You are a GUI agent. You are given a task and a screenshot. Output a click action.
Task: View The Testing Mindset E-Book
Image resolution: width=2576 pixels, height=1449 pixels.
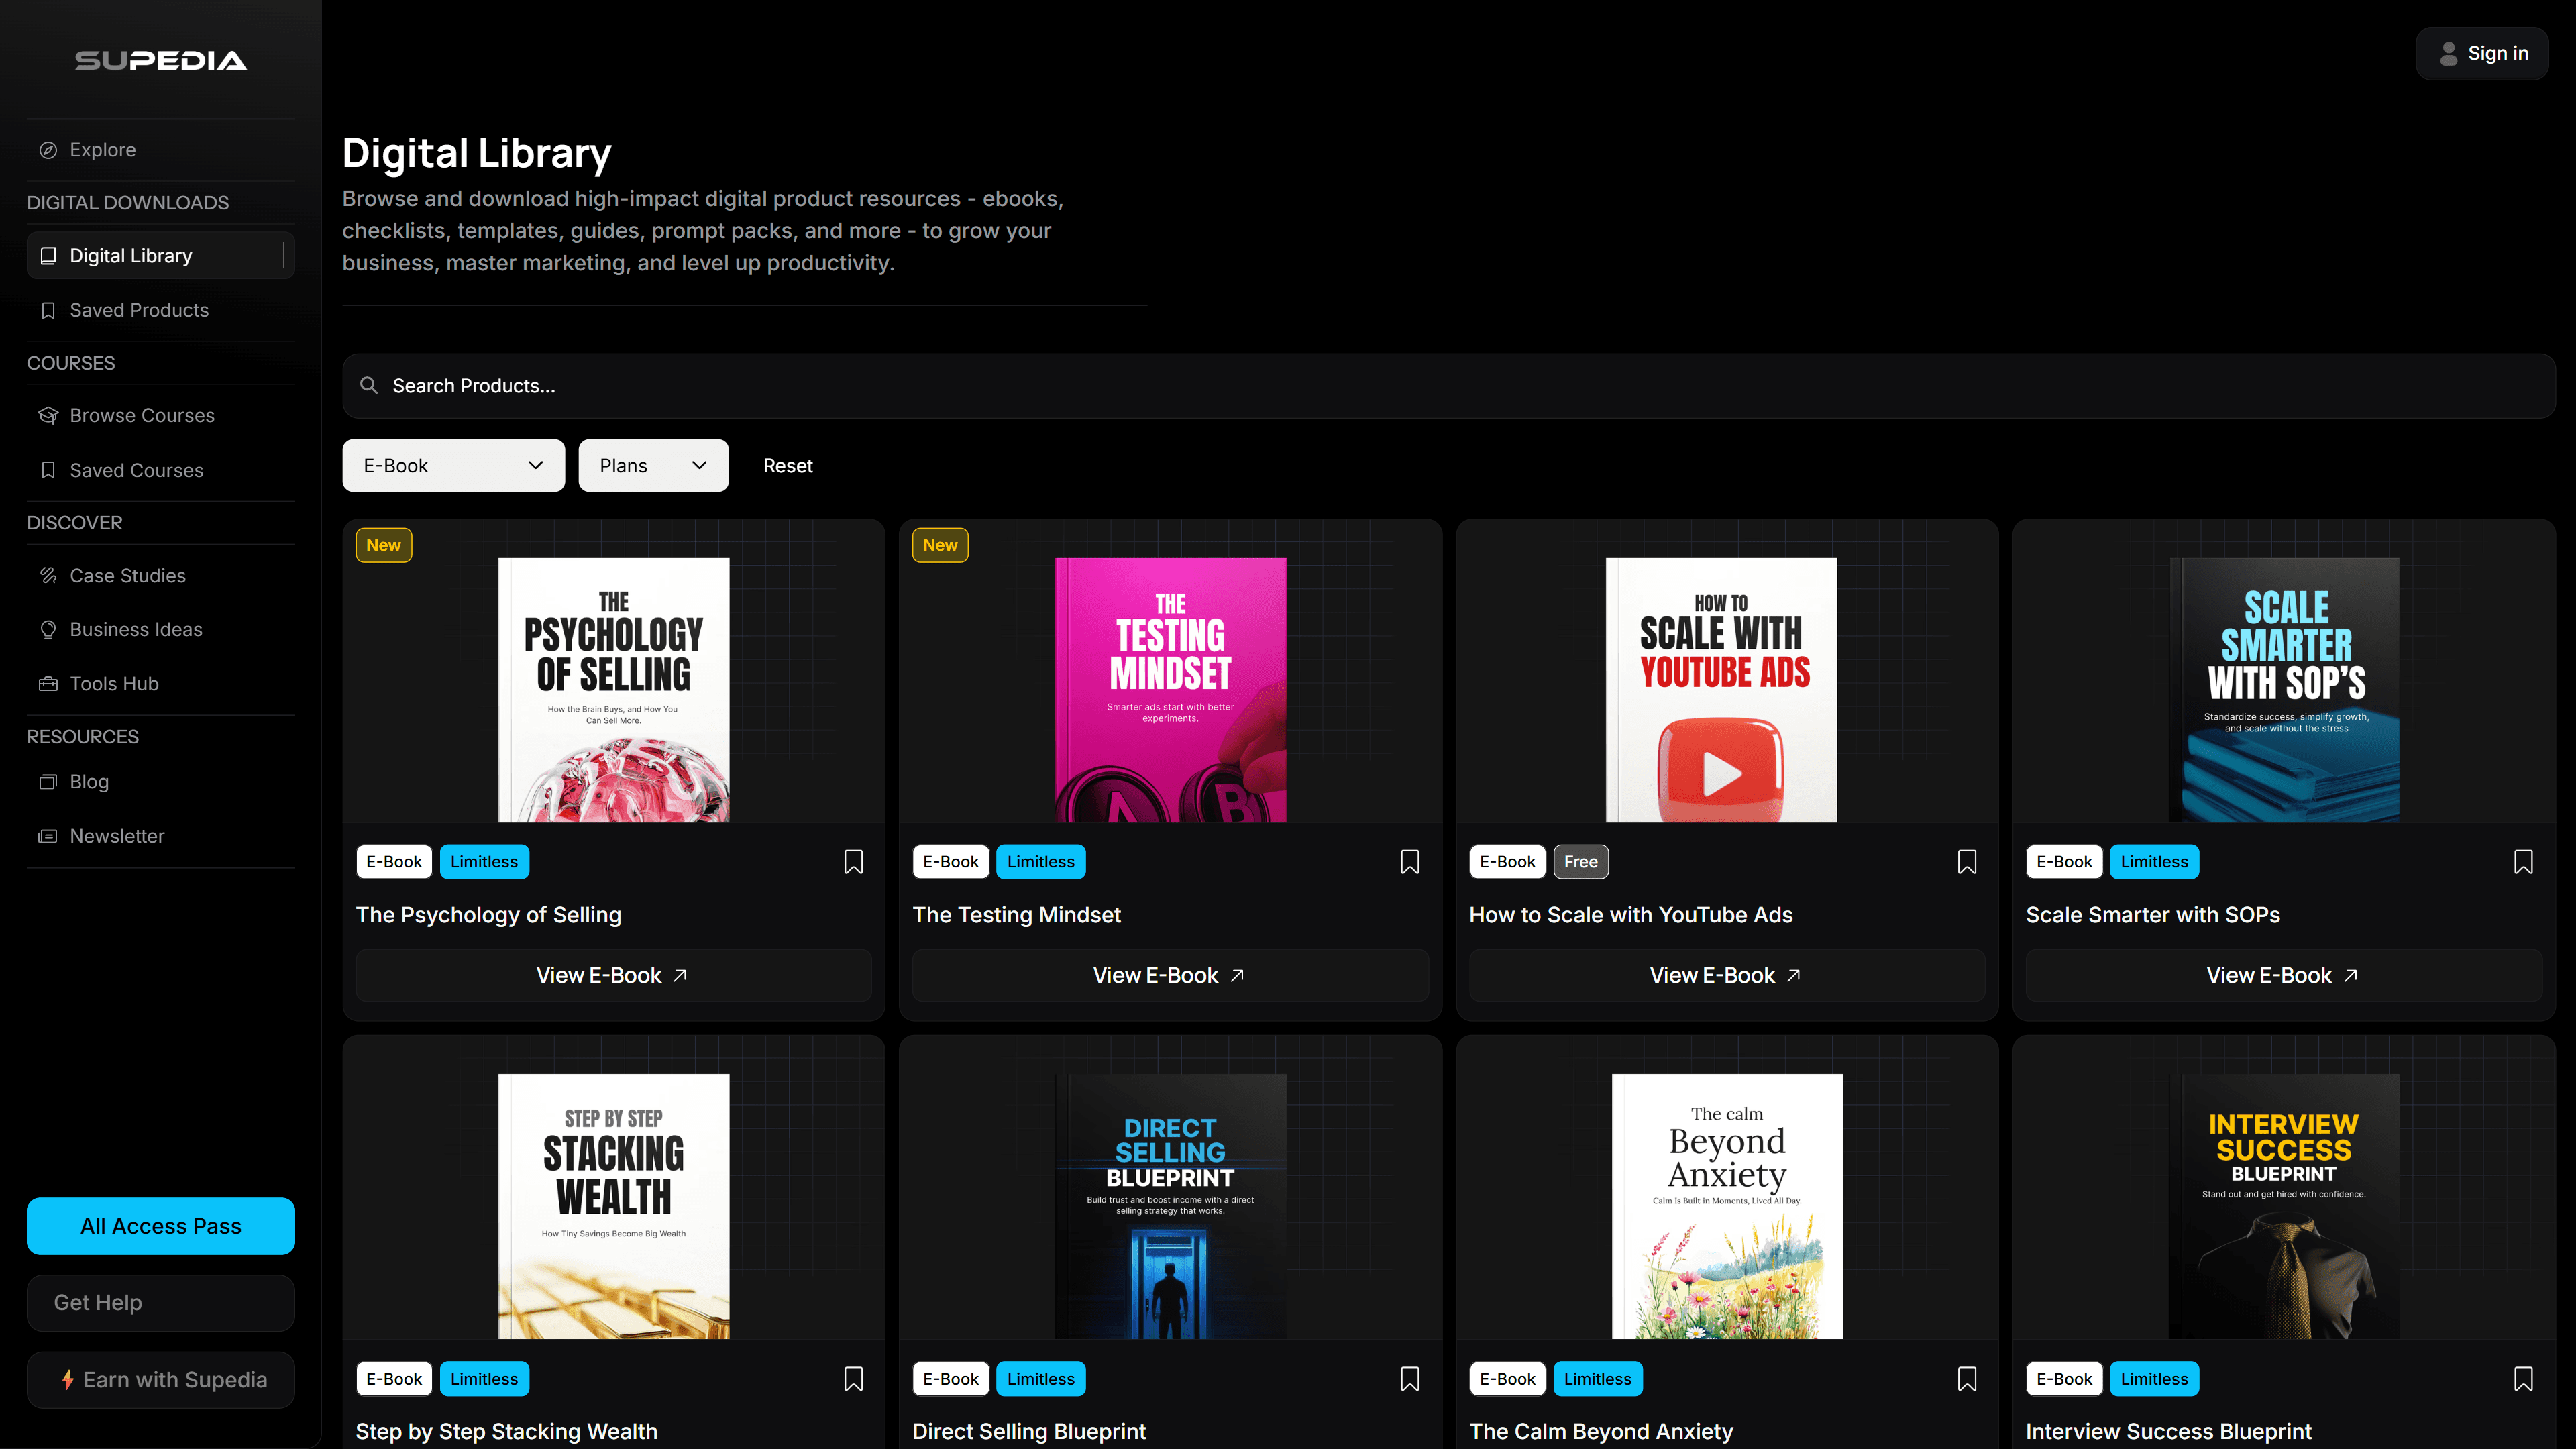[1170, 975]
